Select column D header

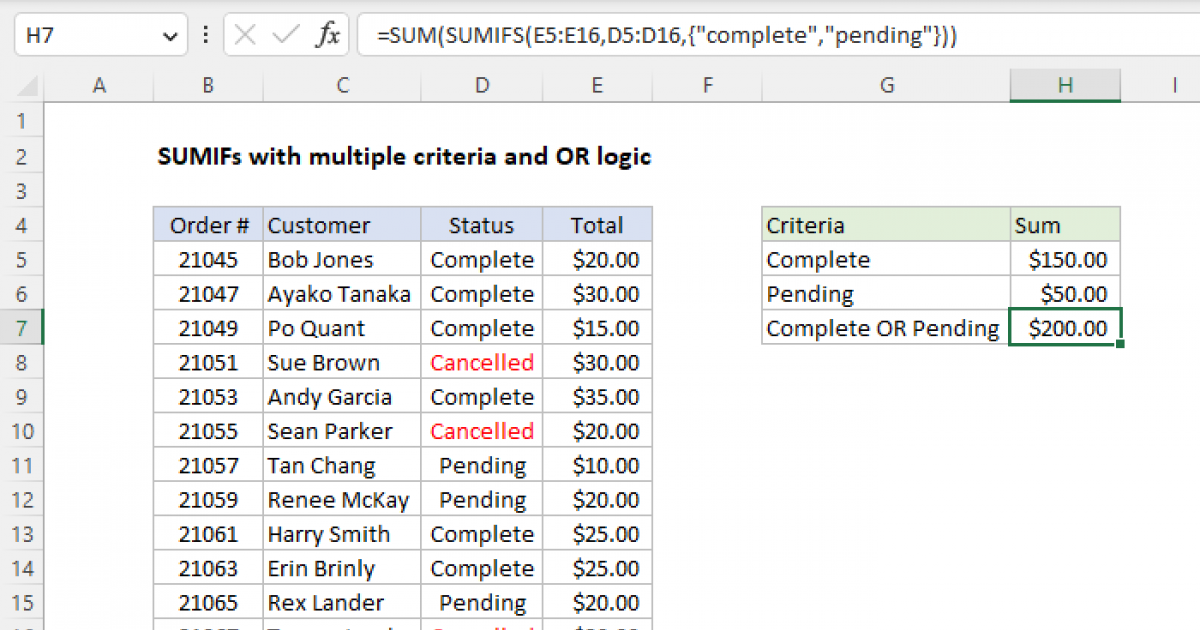pyautogui.click(x=482, y=86)
